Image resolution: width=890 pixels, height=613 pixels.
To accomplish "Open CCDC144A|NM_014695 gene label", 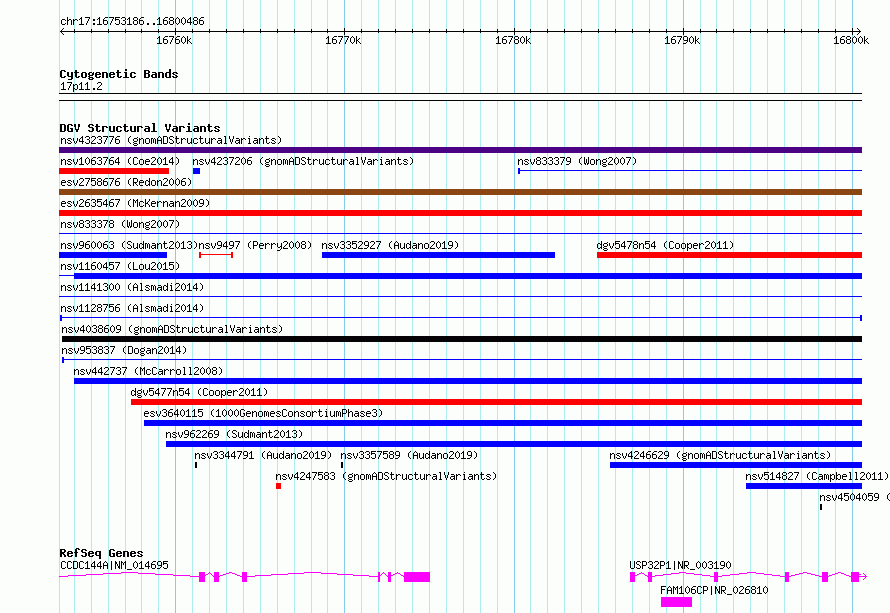I will click(x=114, y=565).
